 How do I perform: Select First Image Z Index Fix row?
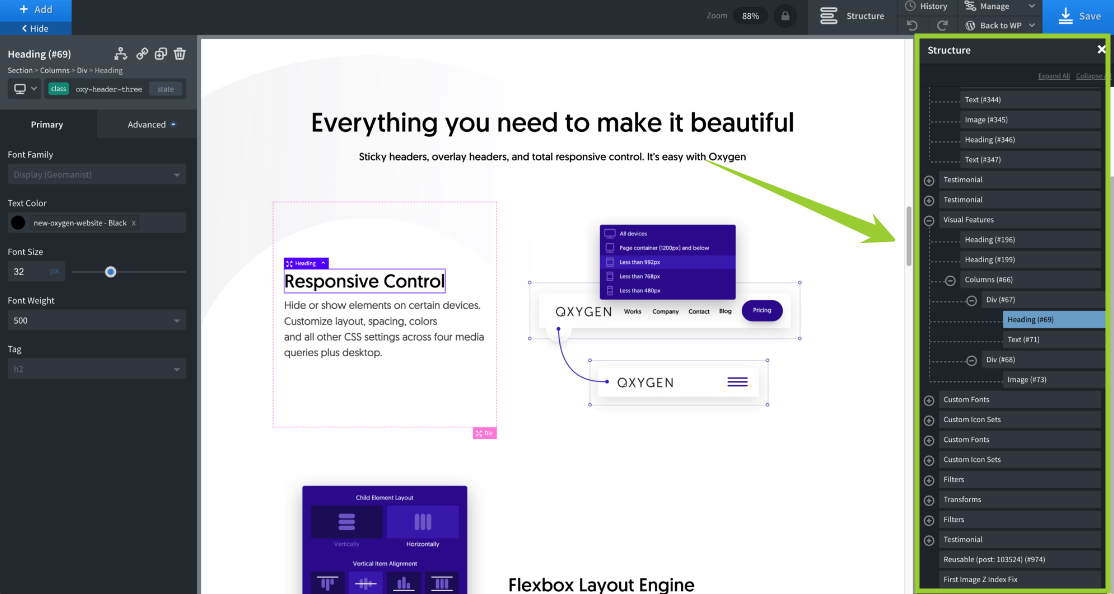1020,579
